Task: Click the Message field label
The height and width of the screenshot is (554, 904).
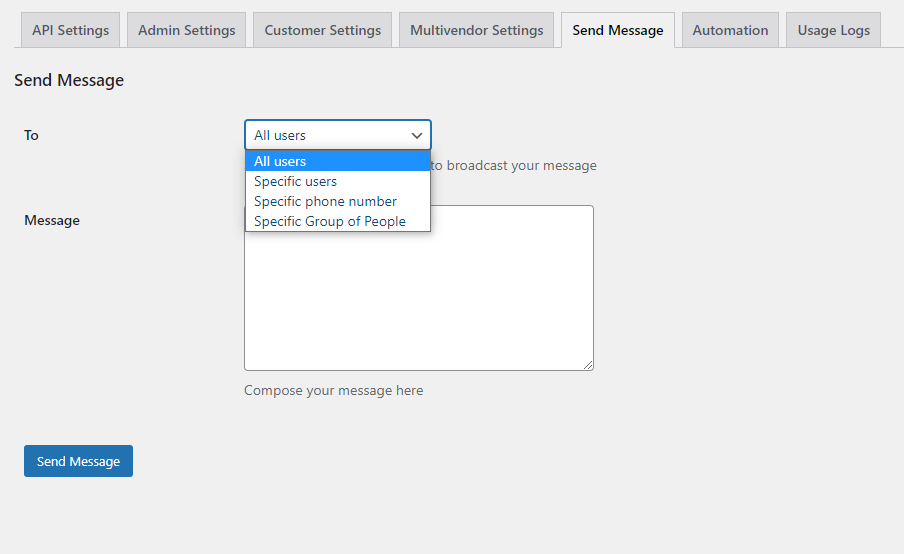Action: [x=52, y=220]
